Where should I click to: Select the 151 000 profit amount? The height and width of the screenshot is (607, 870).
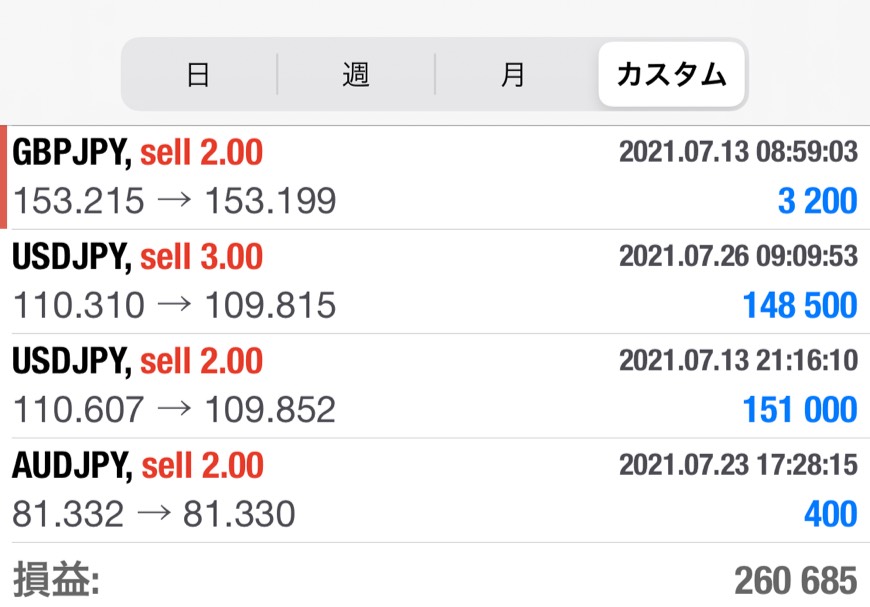(799, 409)
